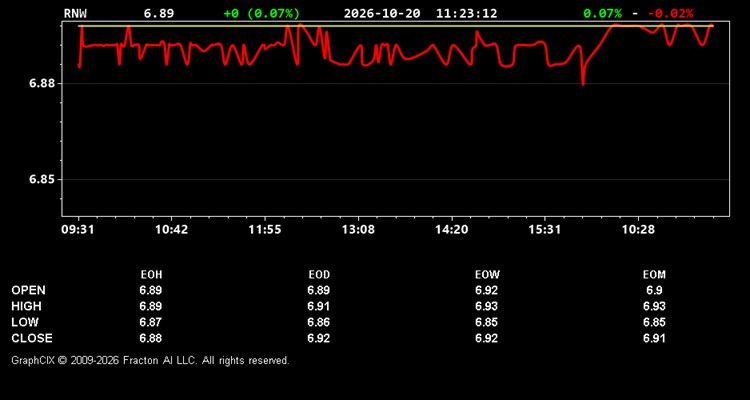Click the 2026-10-20 date label
Viewport: 750px width, 400px height.
pos(382,13)
